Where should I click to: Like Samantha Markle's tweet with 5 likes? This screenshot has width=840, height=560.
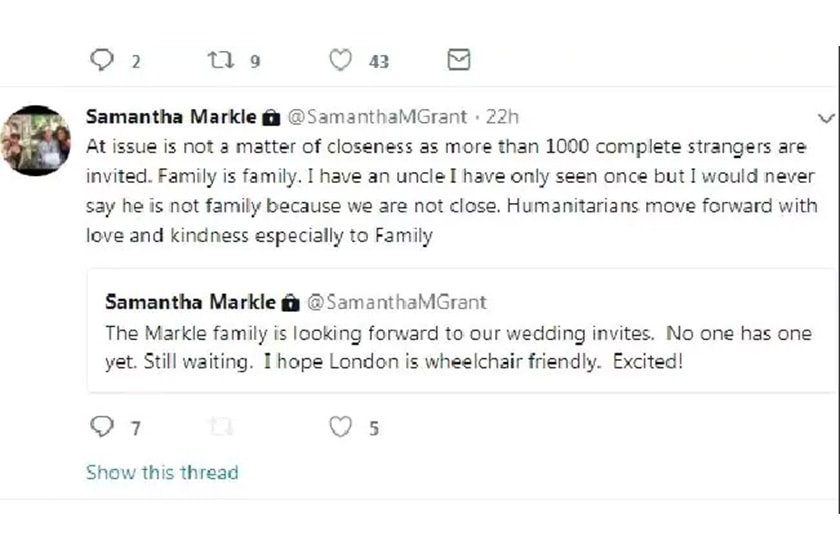[x=341, y=428]
